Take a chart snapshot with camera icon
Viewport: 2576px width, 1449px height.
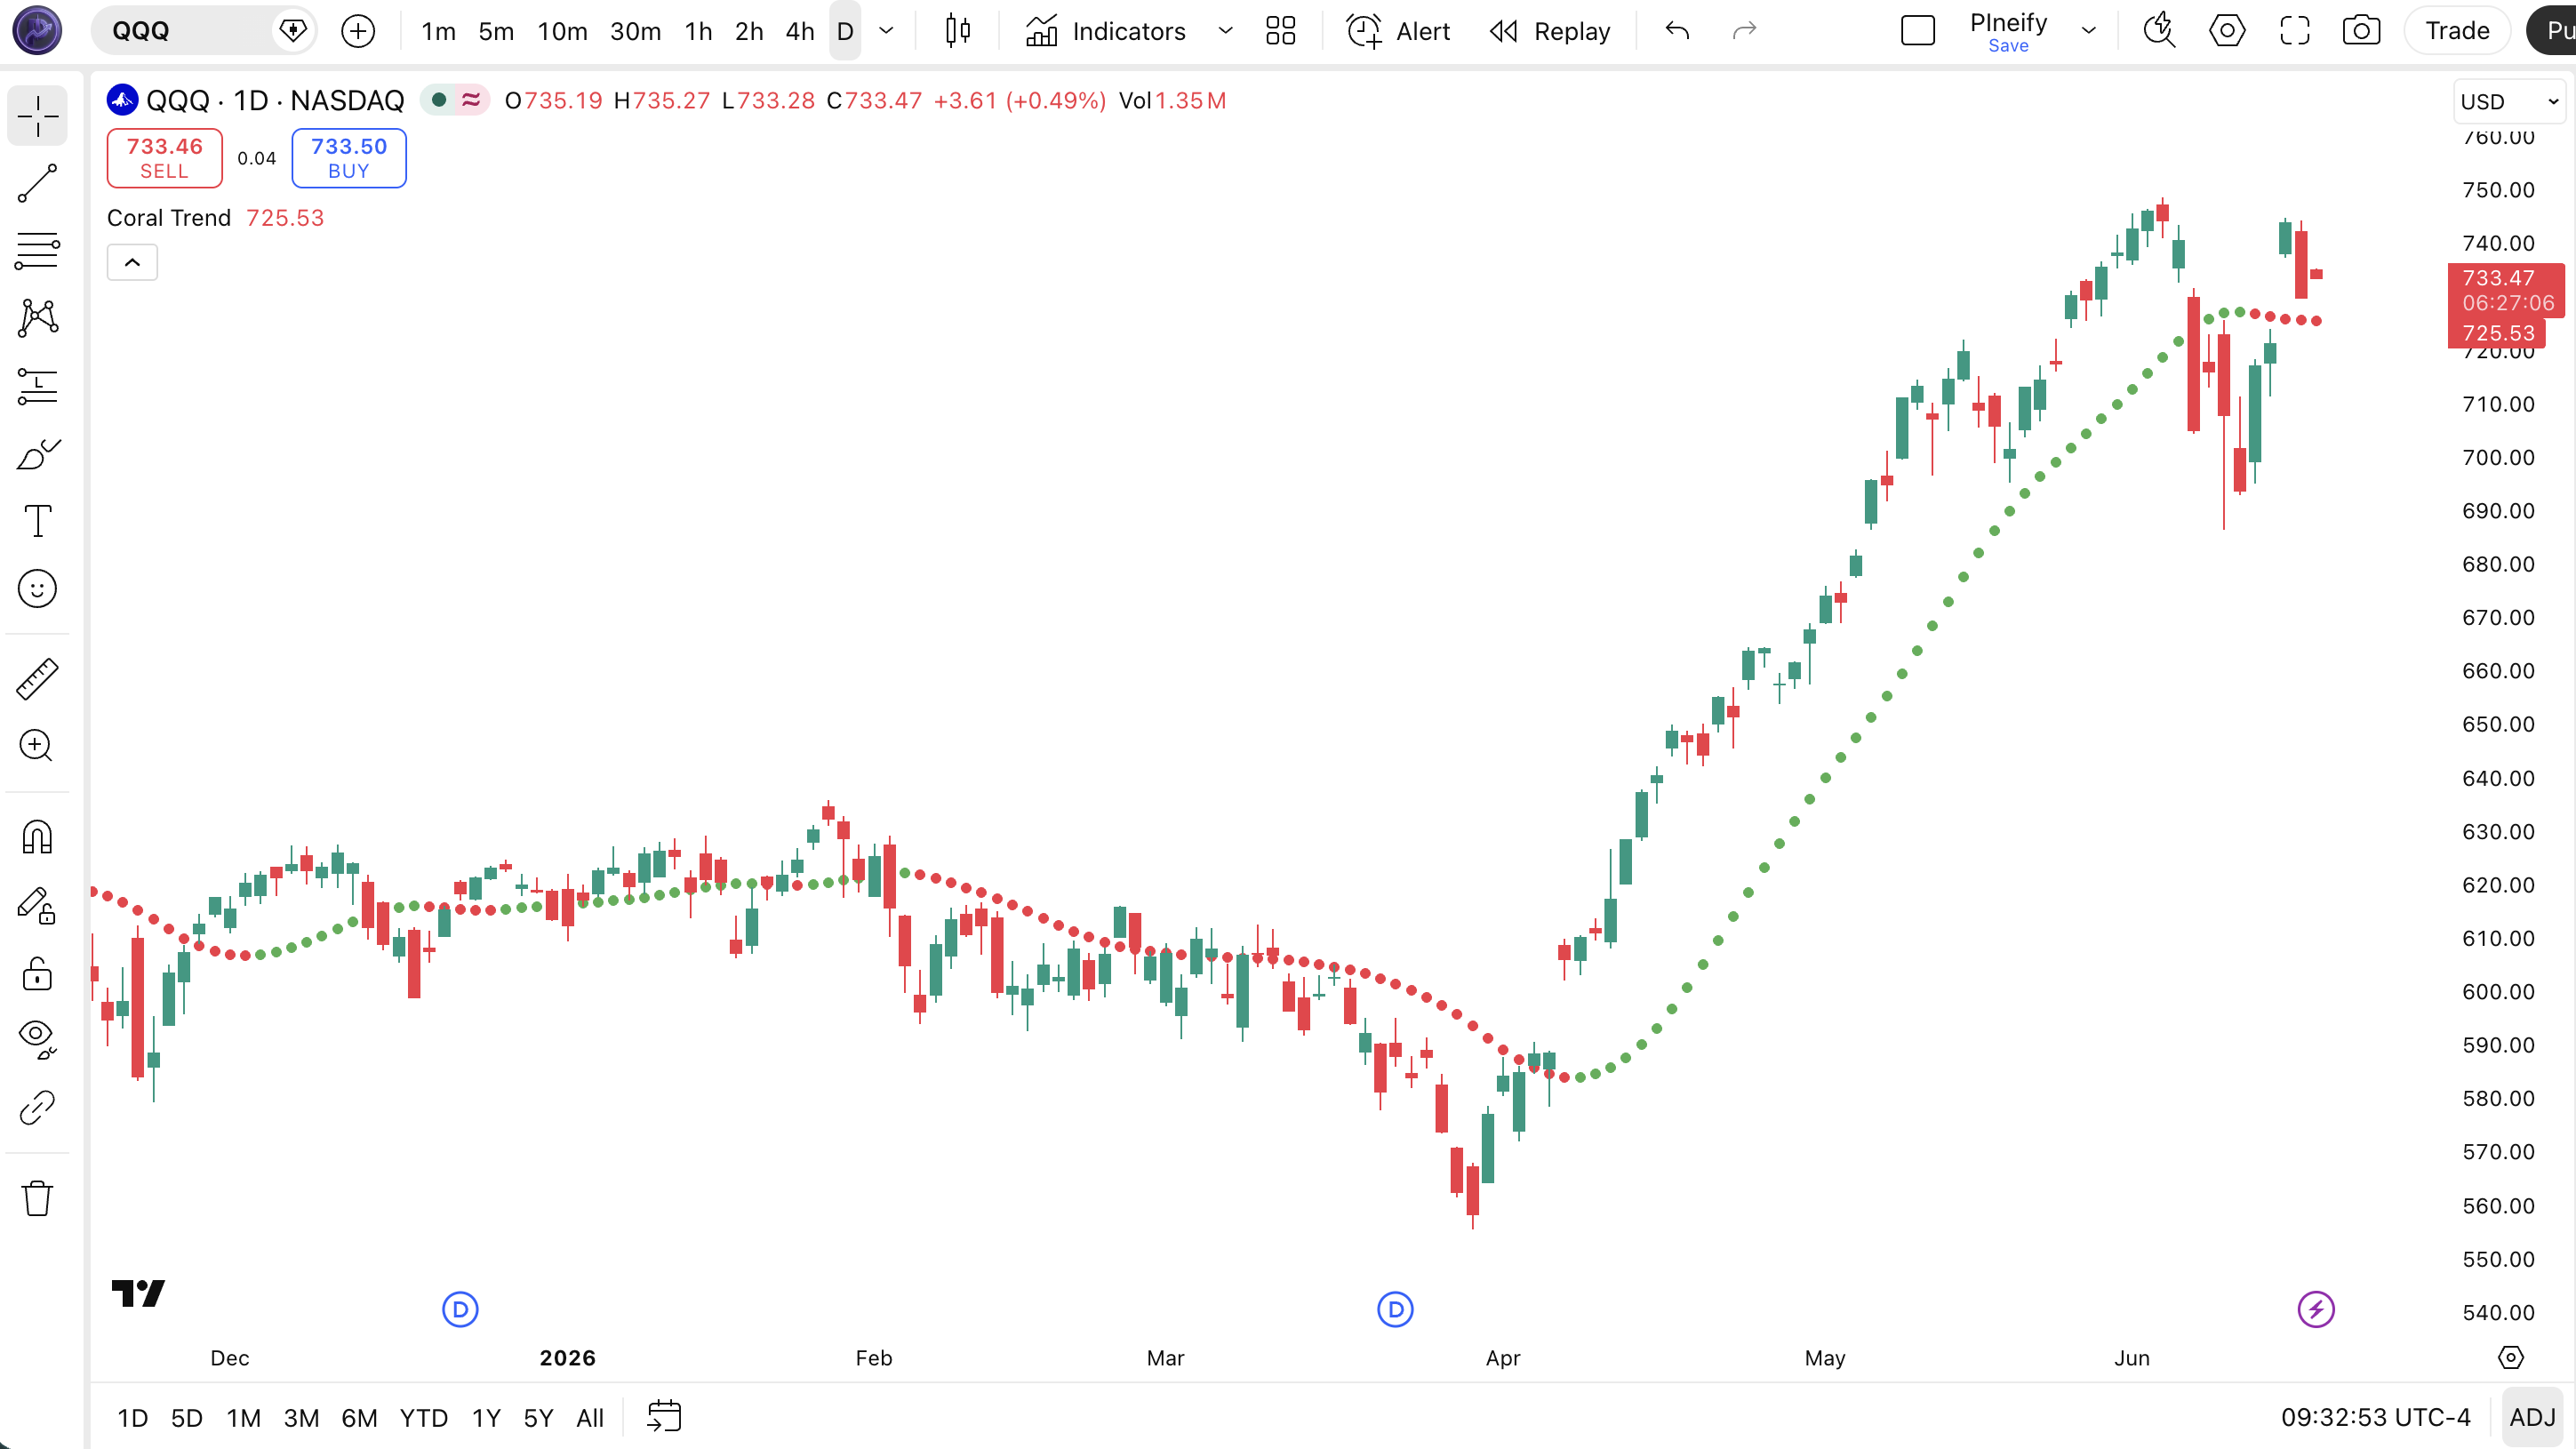[x=2361, y=31]
